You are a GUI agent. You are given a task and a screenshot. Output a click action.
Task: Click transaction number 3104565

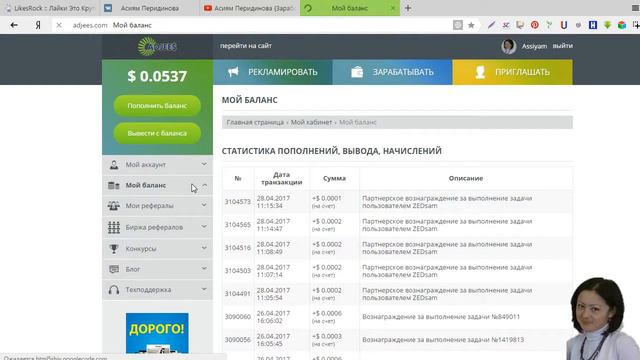point(238,224)
